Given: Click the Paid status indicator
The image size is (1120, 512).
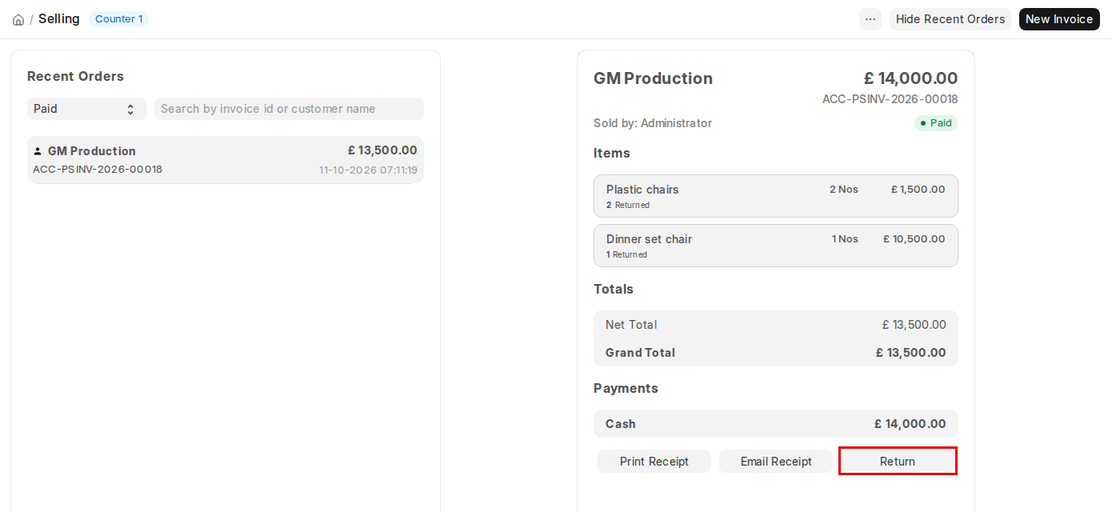Looking at the screenshot, I should point(936,123).
